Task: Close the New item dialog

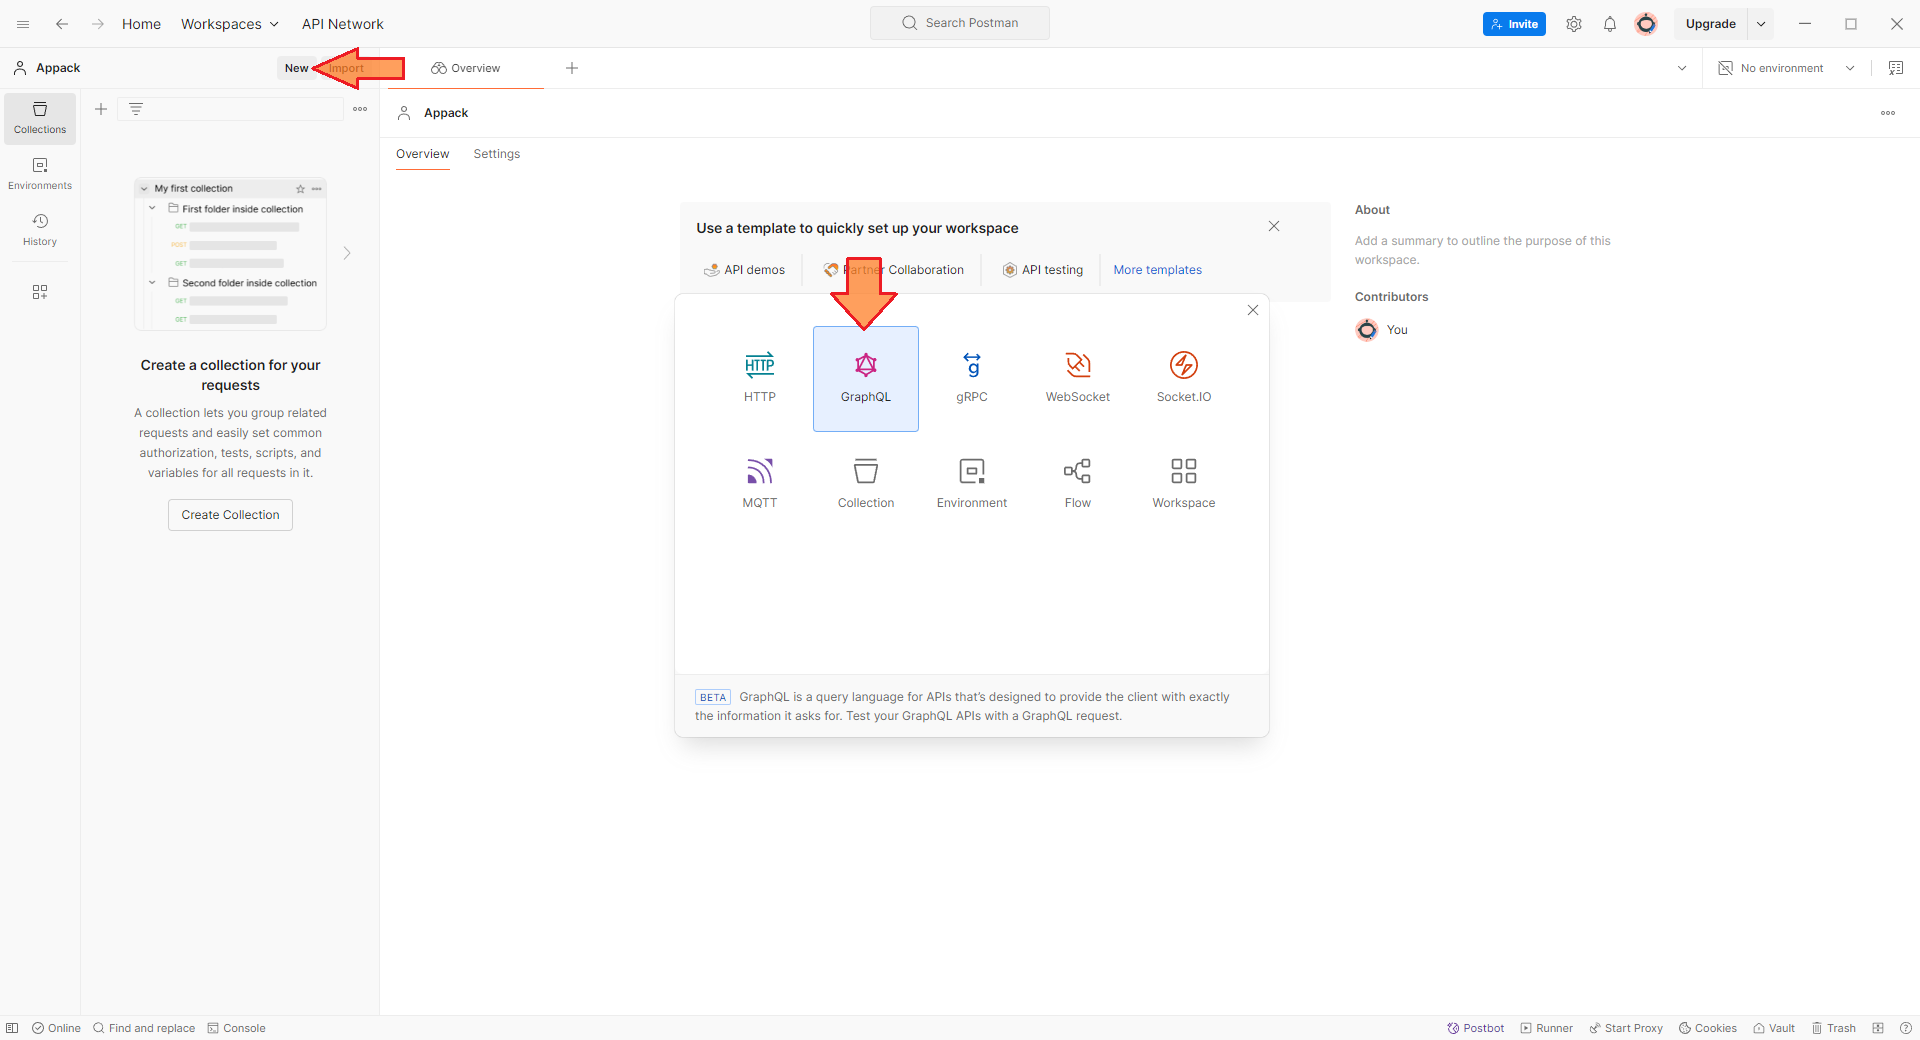Action: click(x=1253, y=310)
